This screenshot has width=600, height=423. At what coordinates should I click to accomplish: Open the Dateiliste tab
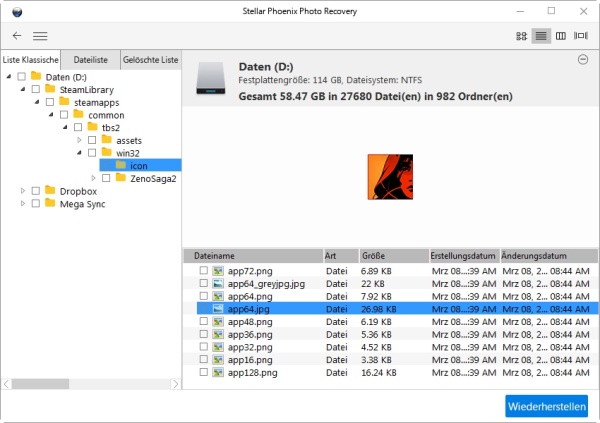91,60
